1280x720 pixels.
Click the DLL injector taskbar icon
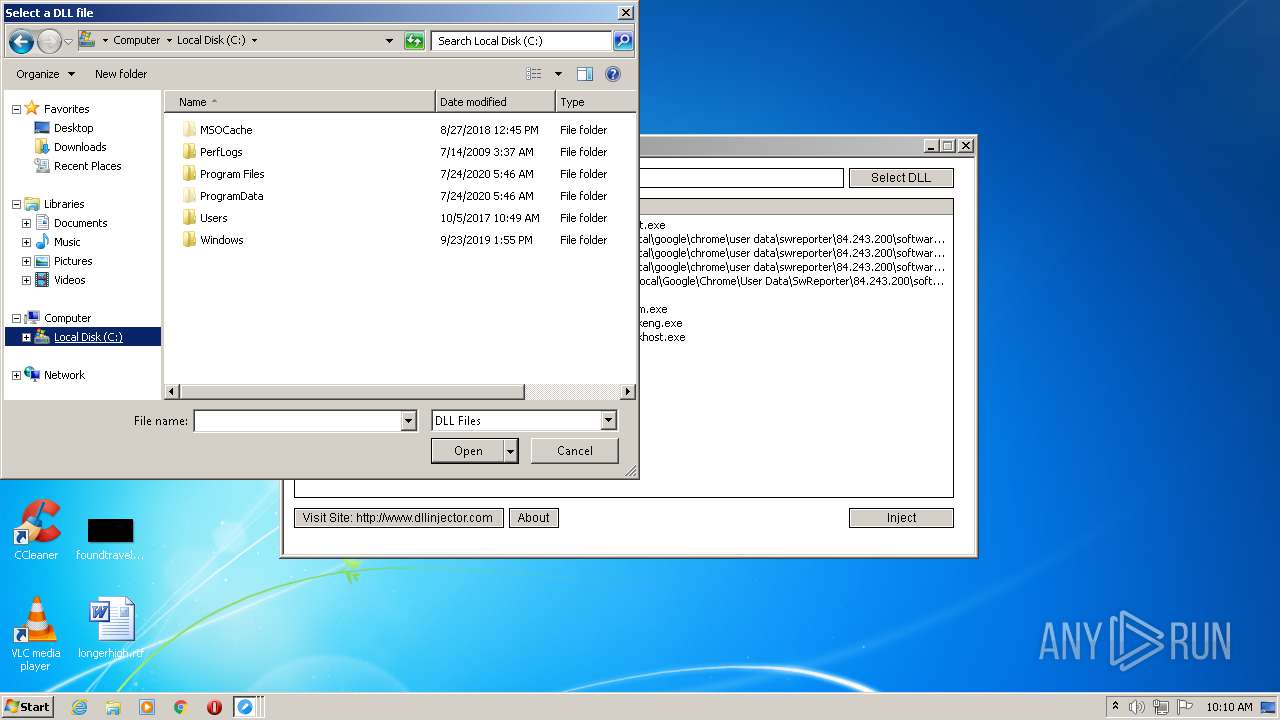click(x=245, y=707)
